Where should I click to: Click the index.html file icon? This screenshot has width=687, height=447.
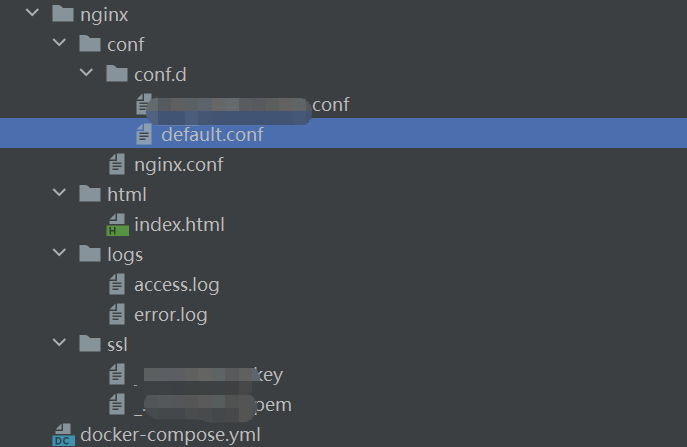[x=117, y=225]
